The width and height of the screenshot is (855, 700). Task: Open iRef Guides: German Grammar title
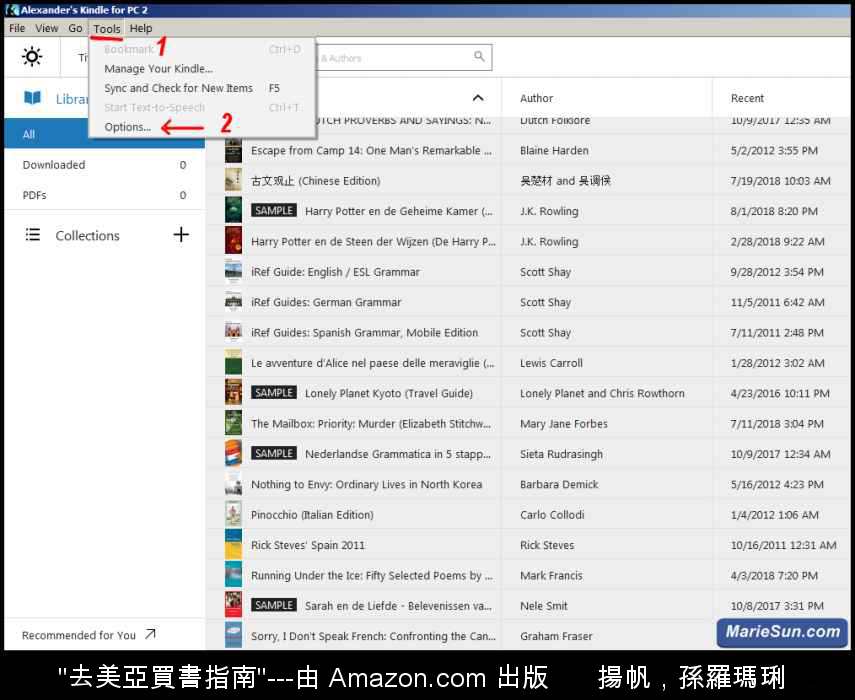click(326, 302)
